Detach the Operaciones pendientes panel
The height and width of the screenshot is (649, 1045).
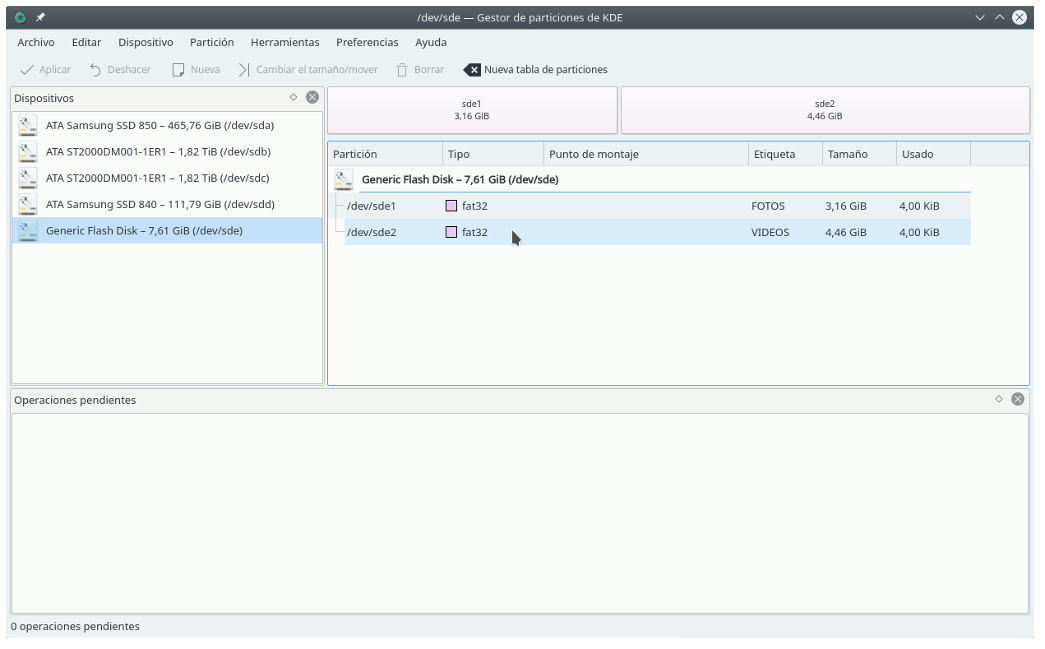tap(998, 399)
